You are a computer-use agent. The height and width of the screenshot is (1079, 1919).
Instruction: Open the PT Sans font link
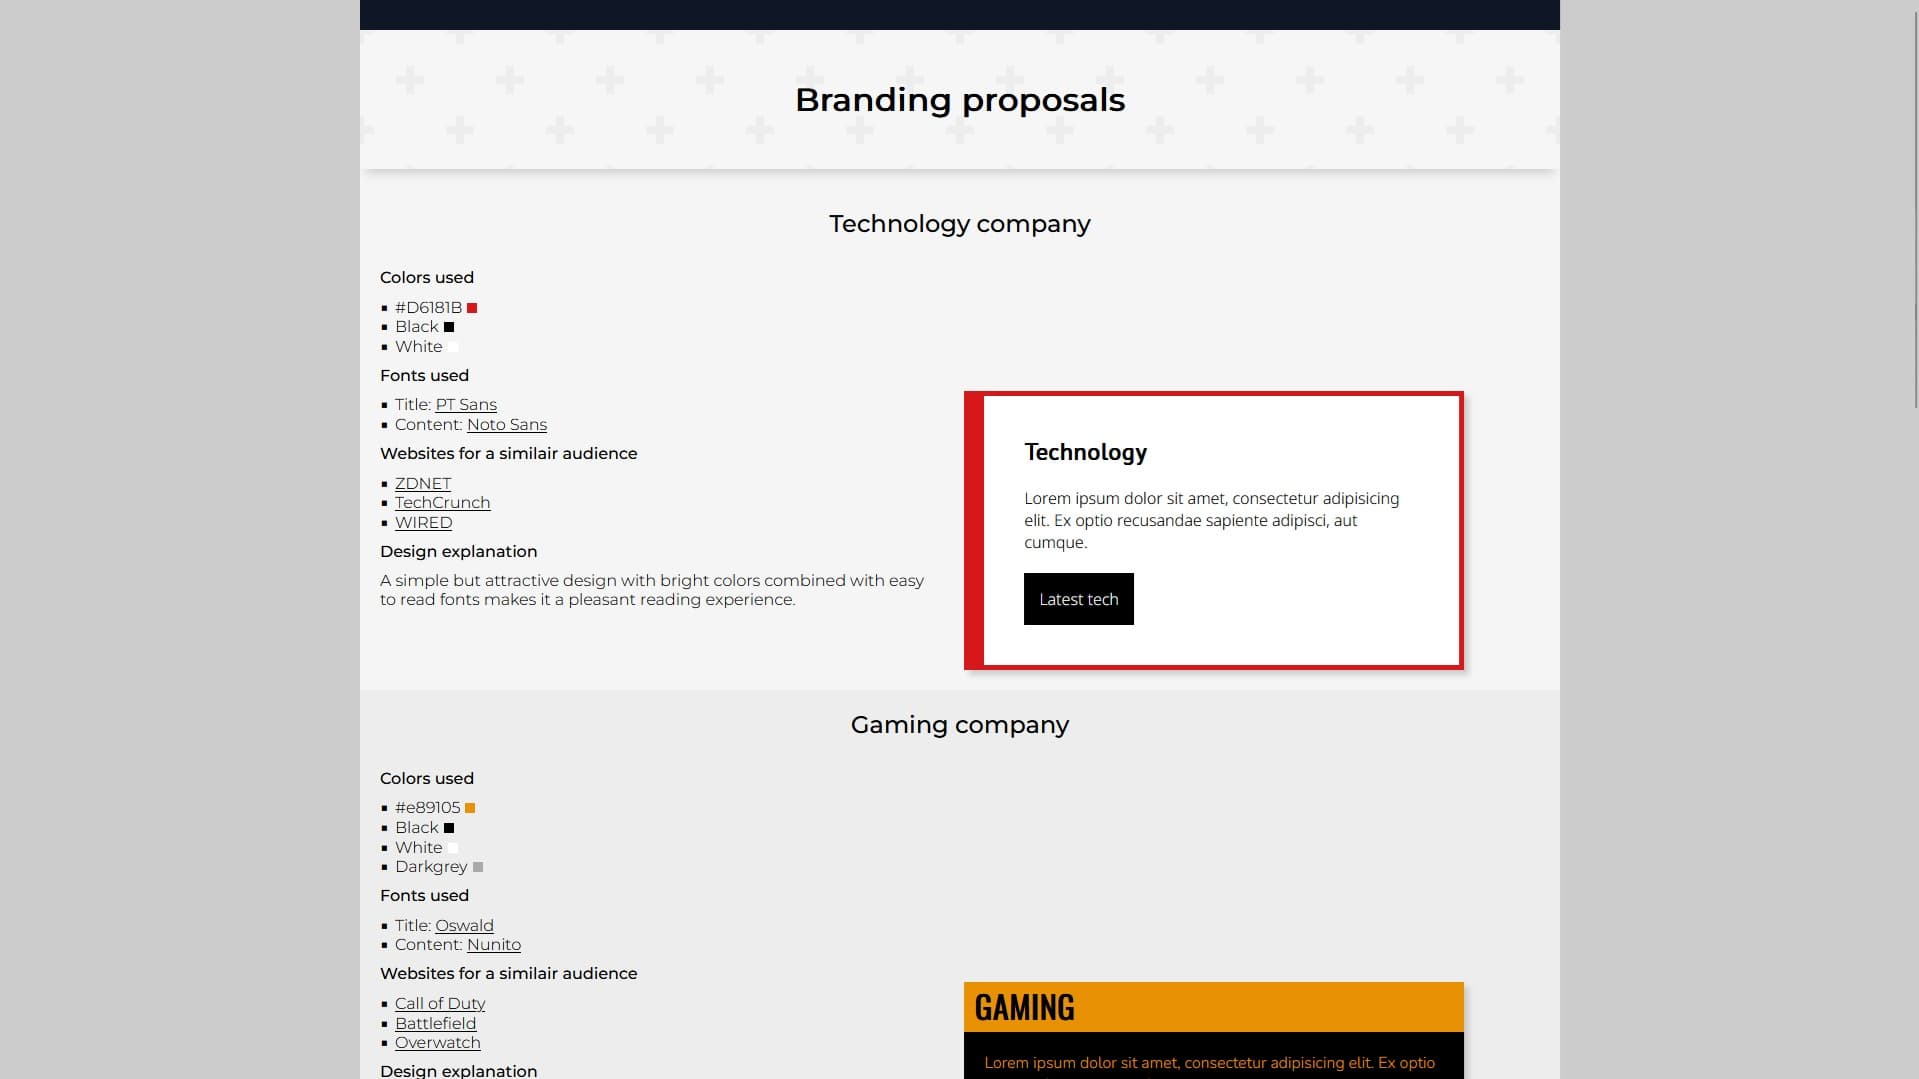[x=465, y=405]
